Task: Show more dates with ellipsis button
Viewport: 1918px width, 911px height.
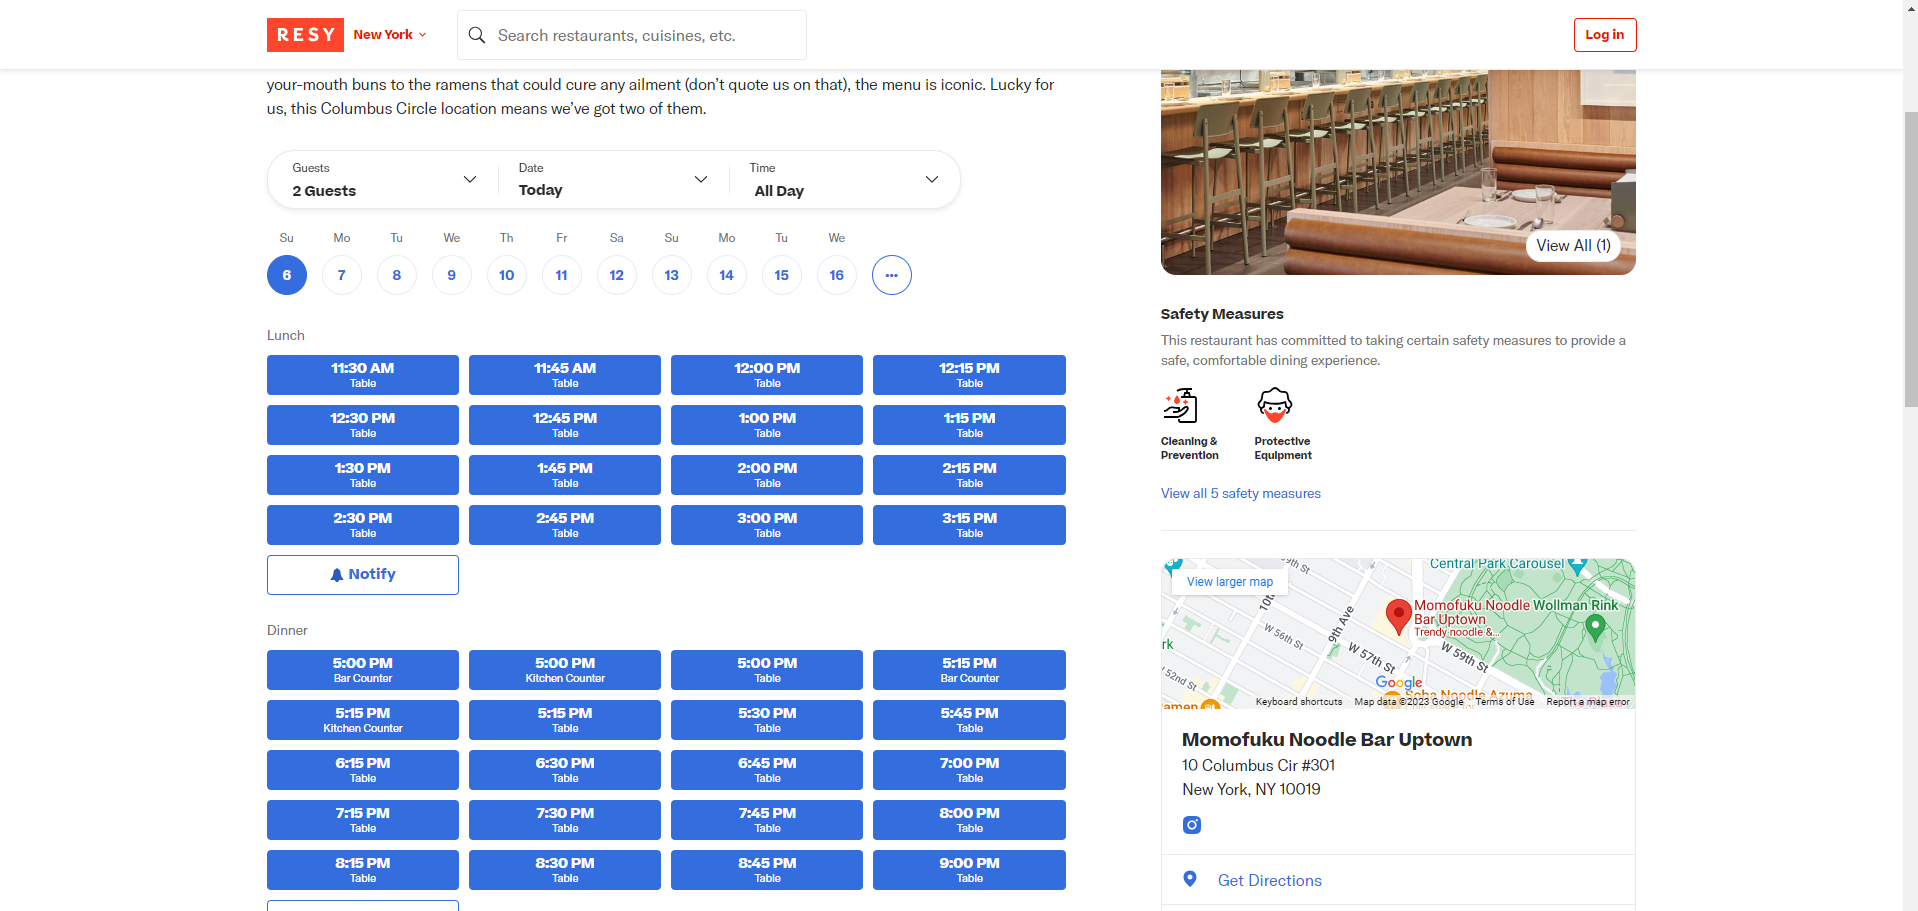Action: (x=891, y=275)
